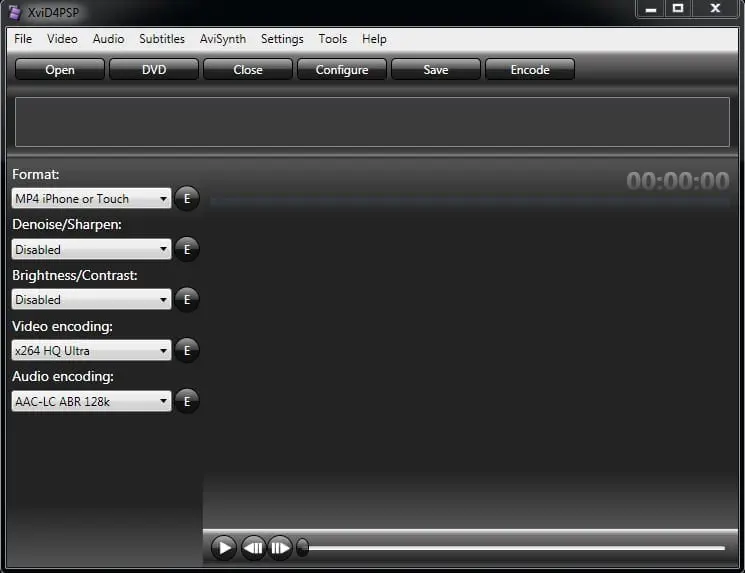Viewport: 745px width, 573px height.
Task: Edit Audio encoding preset with its E button
Action: 187,401
